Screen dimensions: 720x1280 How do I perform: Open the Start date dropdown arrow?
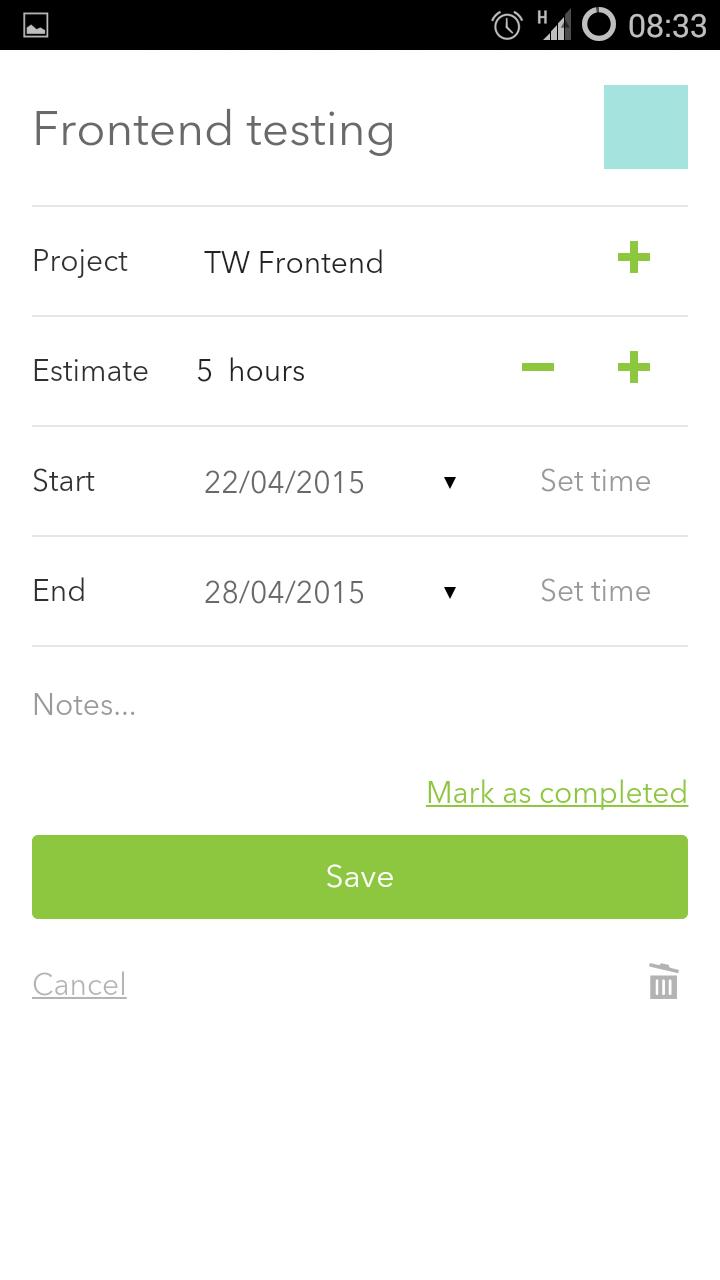[450, 482]
